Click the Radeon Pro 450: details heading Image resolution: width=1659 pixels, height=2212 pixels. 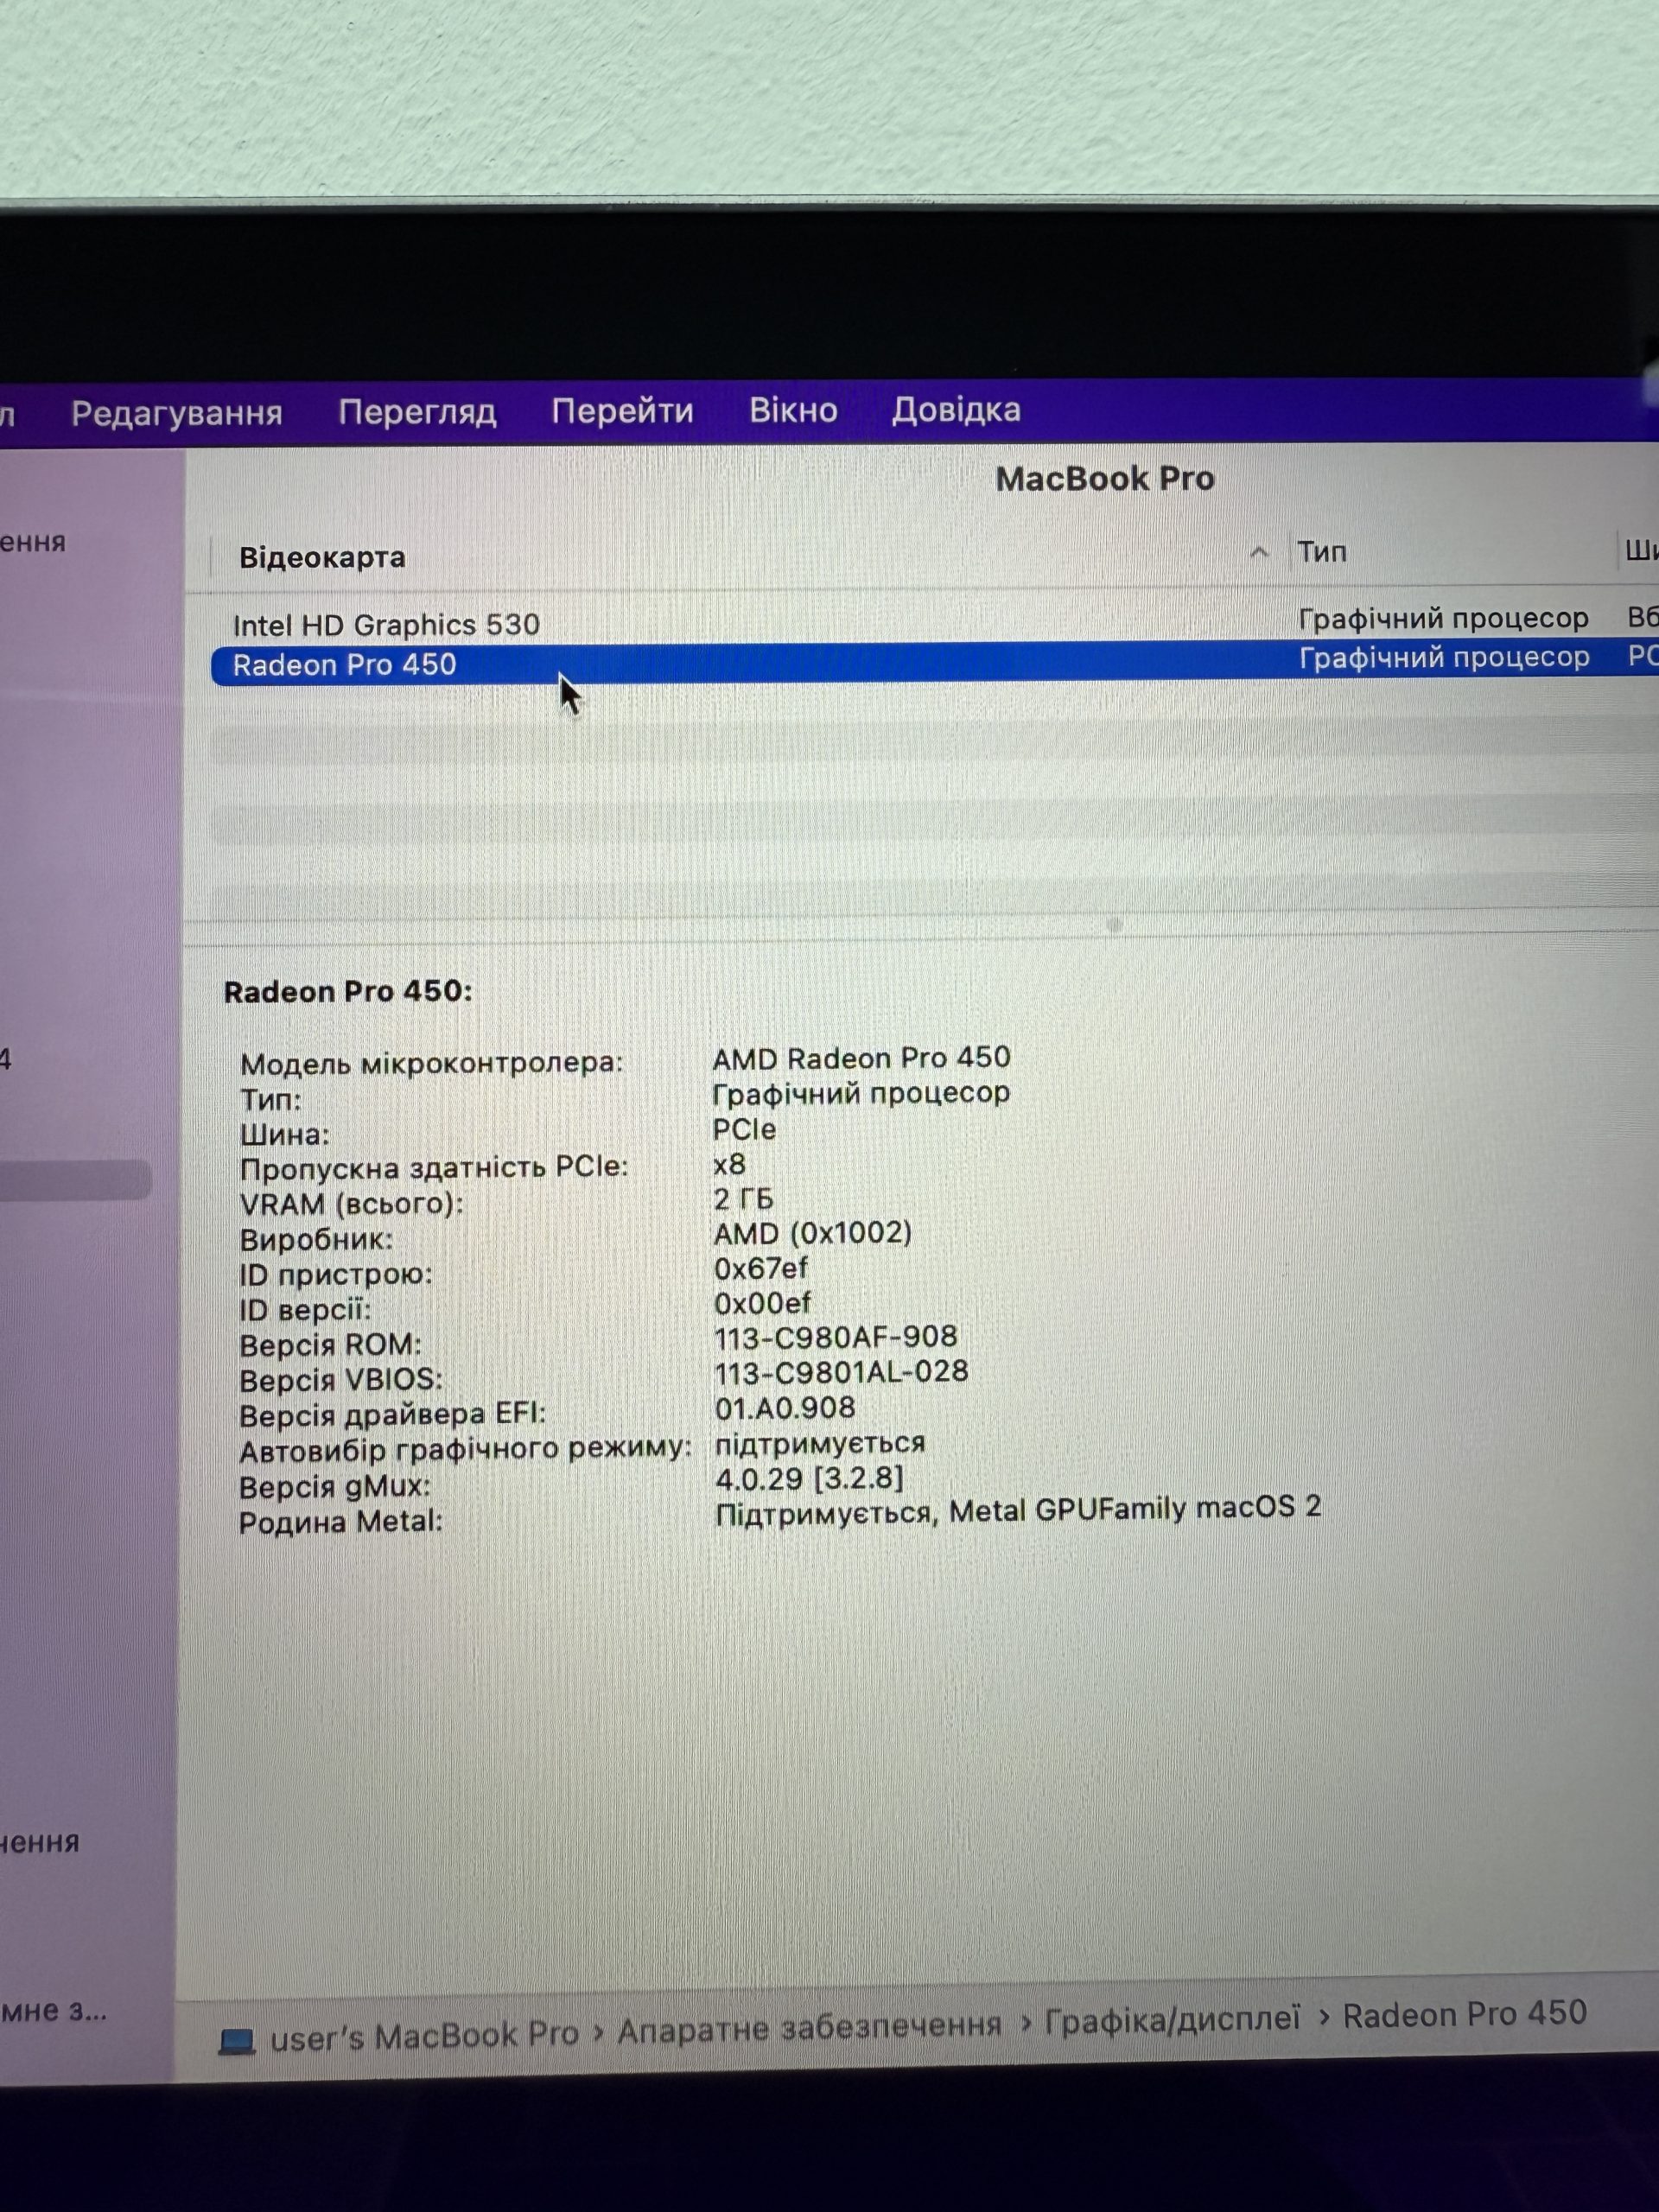(348, 991)
